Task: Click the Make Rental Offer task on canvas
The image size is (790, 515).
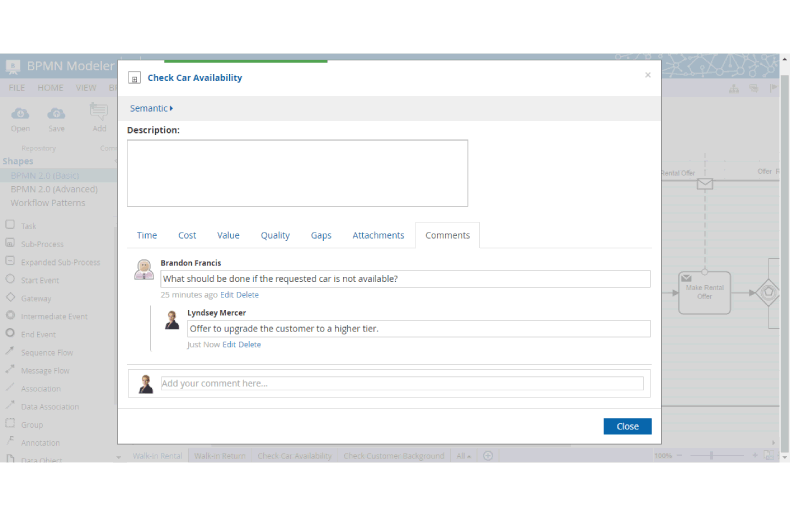Action: click(x=704, y=291)
